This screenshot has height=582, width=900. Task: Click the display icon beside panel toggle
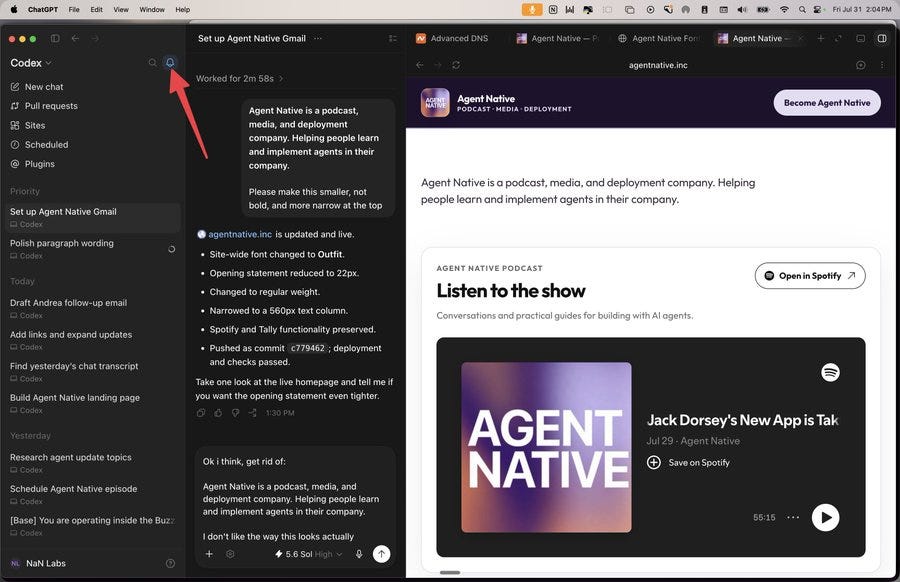(860, 38)
